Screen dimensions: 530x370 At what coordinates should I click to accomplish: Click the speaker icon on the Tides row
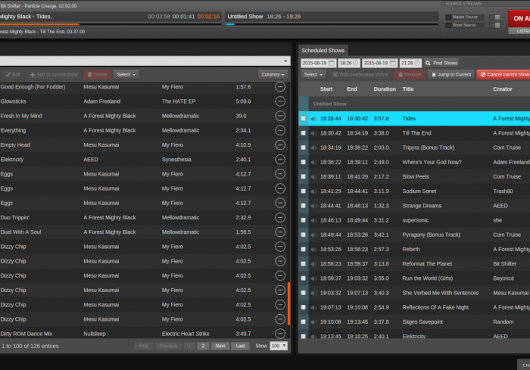coord(313,119)
